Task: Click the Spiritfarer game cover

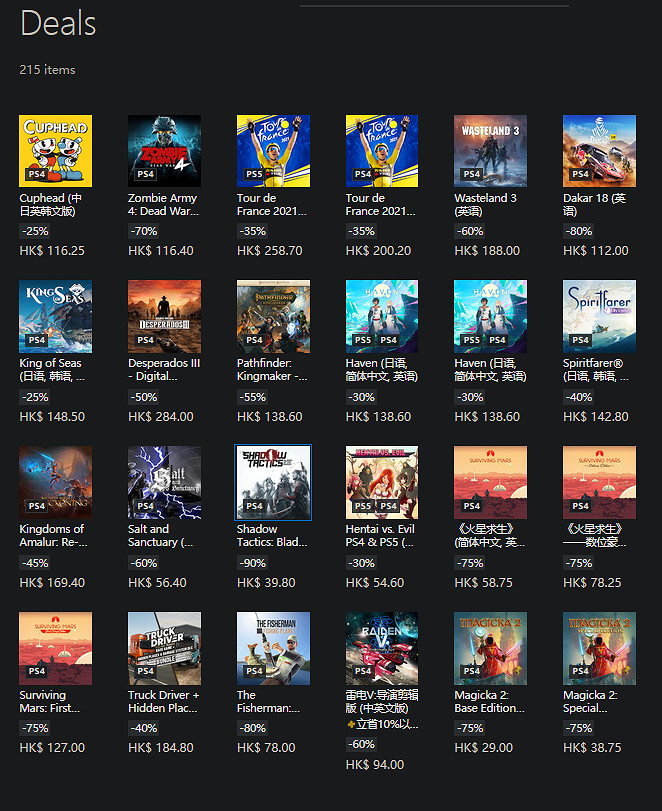Action: point(599,316)
